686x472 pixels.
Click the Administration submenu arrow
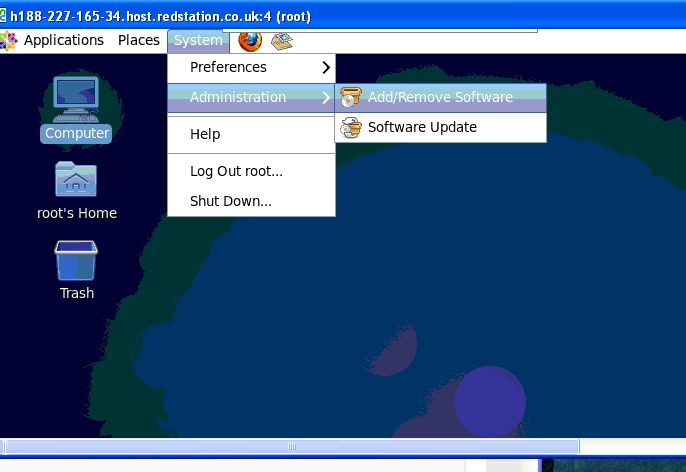pyautogui.click(x=326, y=97)
